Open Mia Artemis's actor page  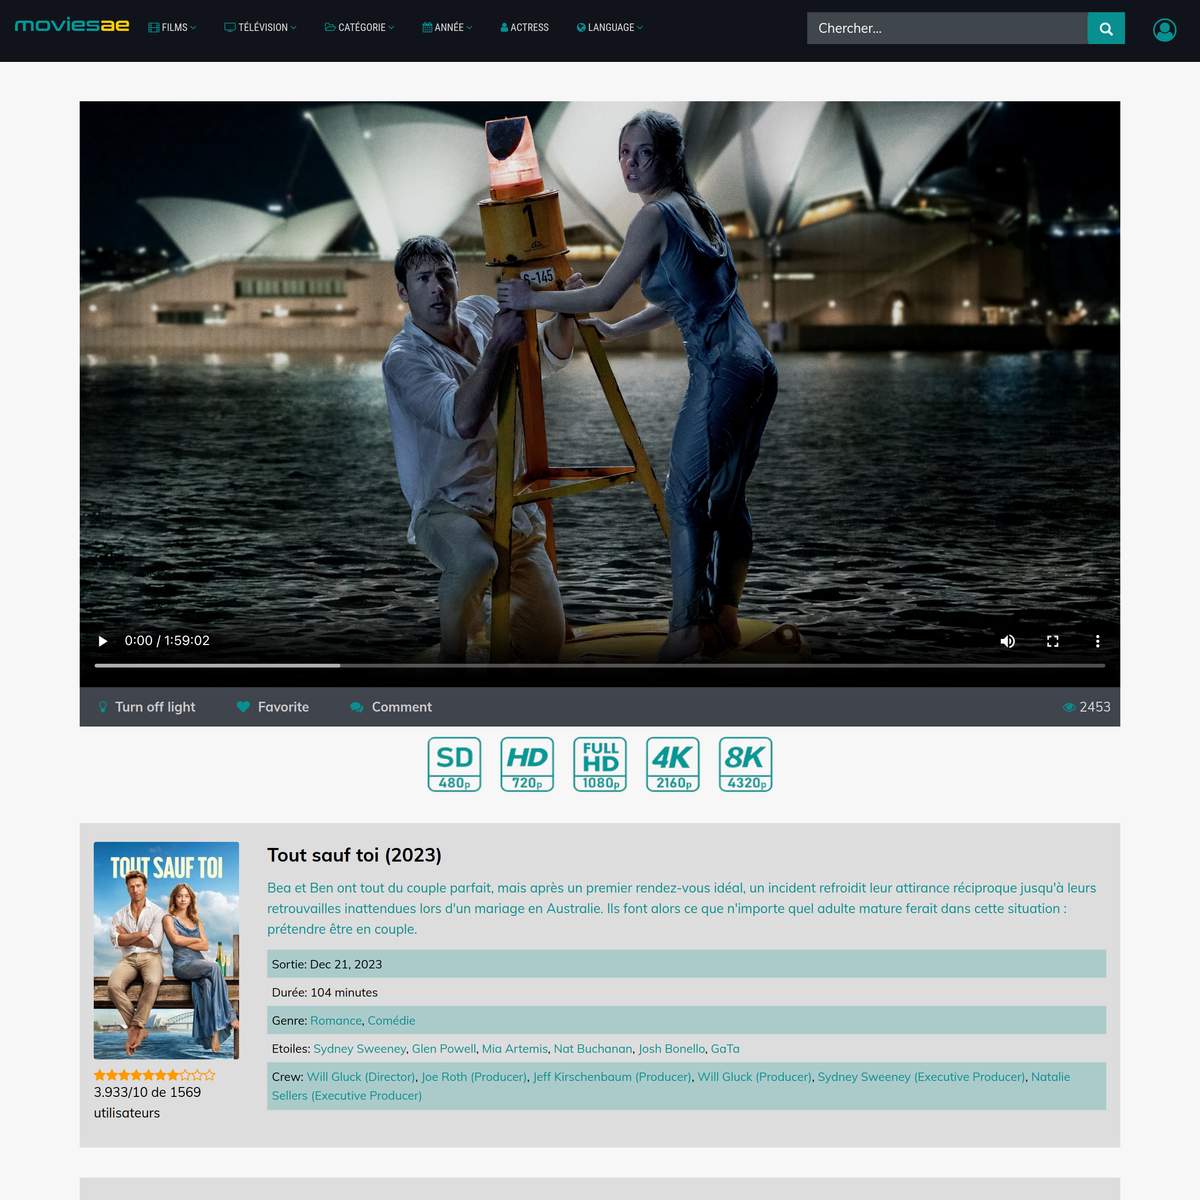pos(515,1049)
